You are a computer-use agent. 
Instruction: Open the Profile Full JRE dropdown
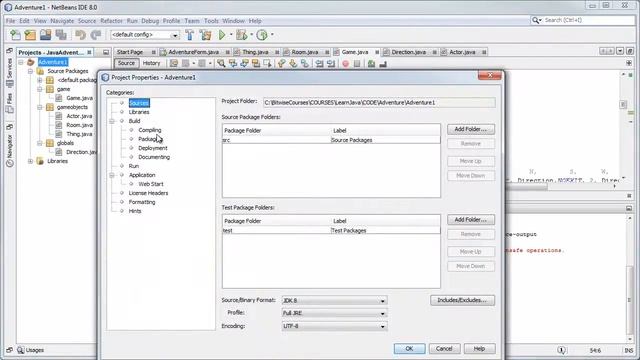pyautogui.click(x=334, y=313)
